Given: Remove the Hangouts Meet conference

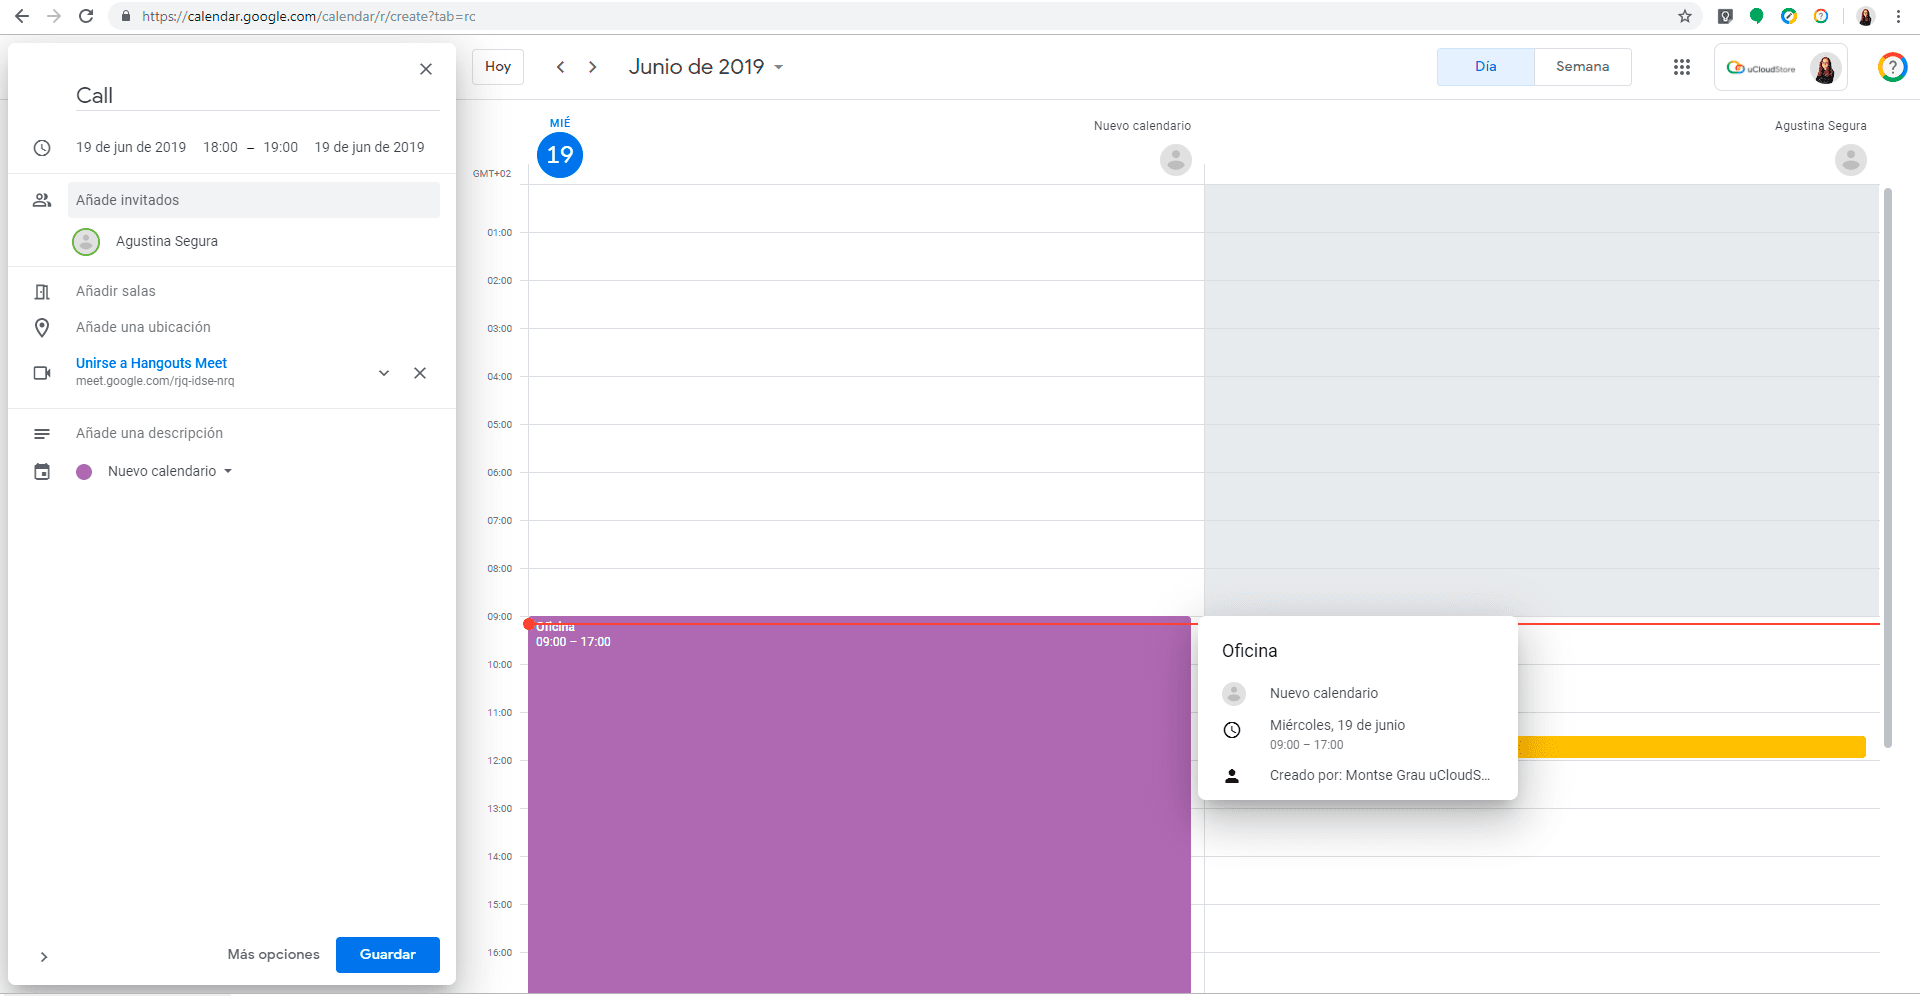Looking at the screenshot, I should coord(420,373).
